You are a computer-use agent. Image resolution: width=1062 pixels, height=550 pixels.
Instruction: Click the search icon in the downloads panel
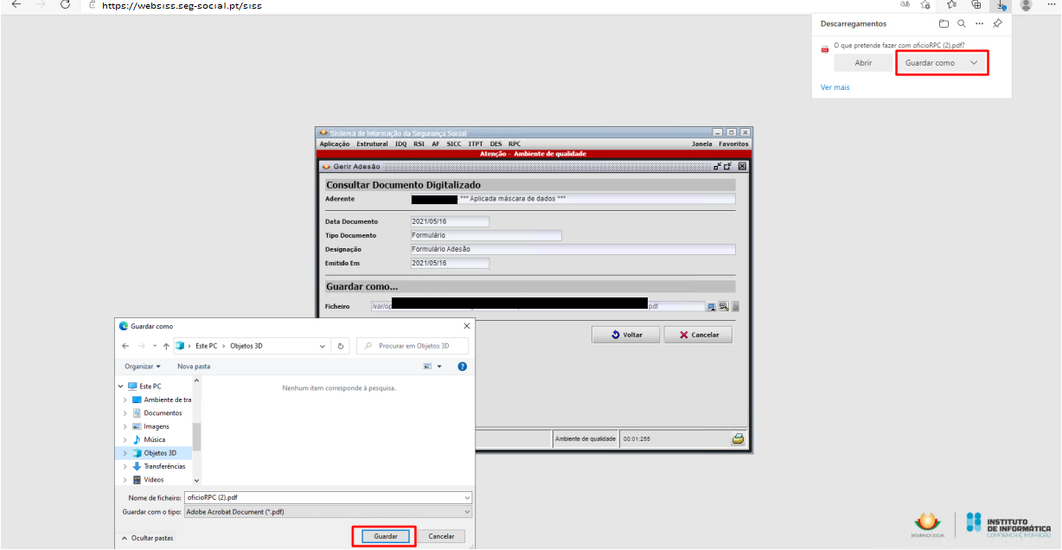pyautogui.click(x=961, y=23)
